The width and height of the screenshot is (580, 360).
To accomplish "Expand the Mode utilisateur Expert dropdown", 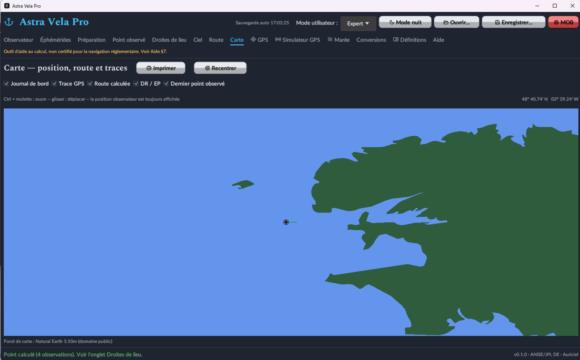I will pos(358,23).
